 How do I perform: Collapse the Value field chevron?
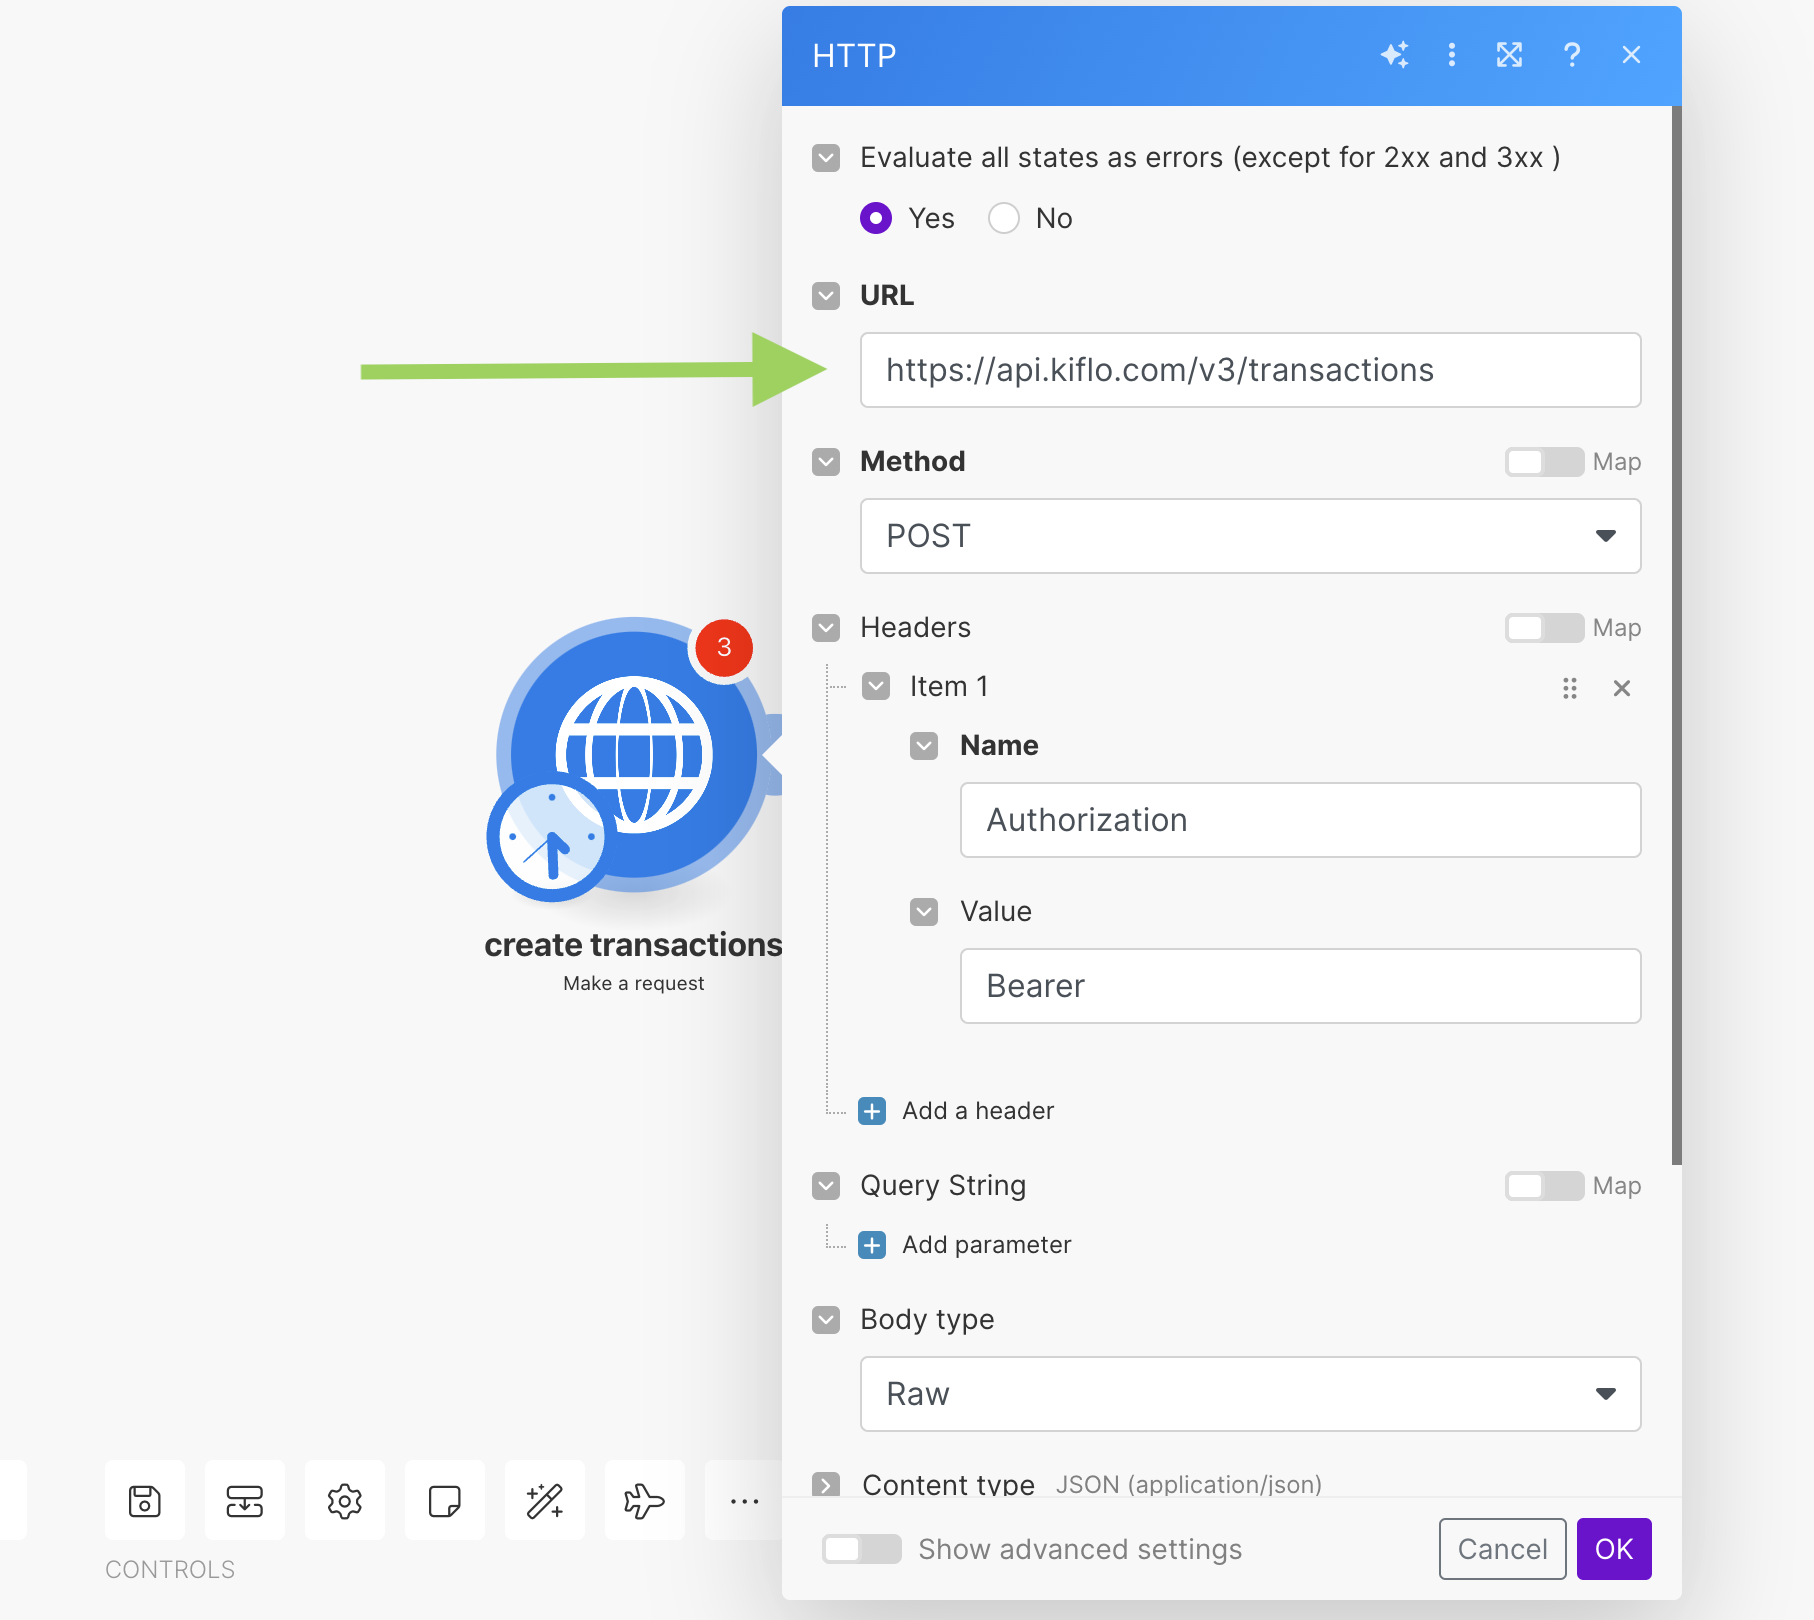click(x=924, y=912)
